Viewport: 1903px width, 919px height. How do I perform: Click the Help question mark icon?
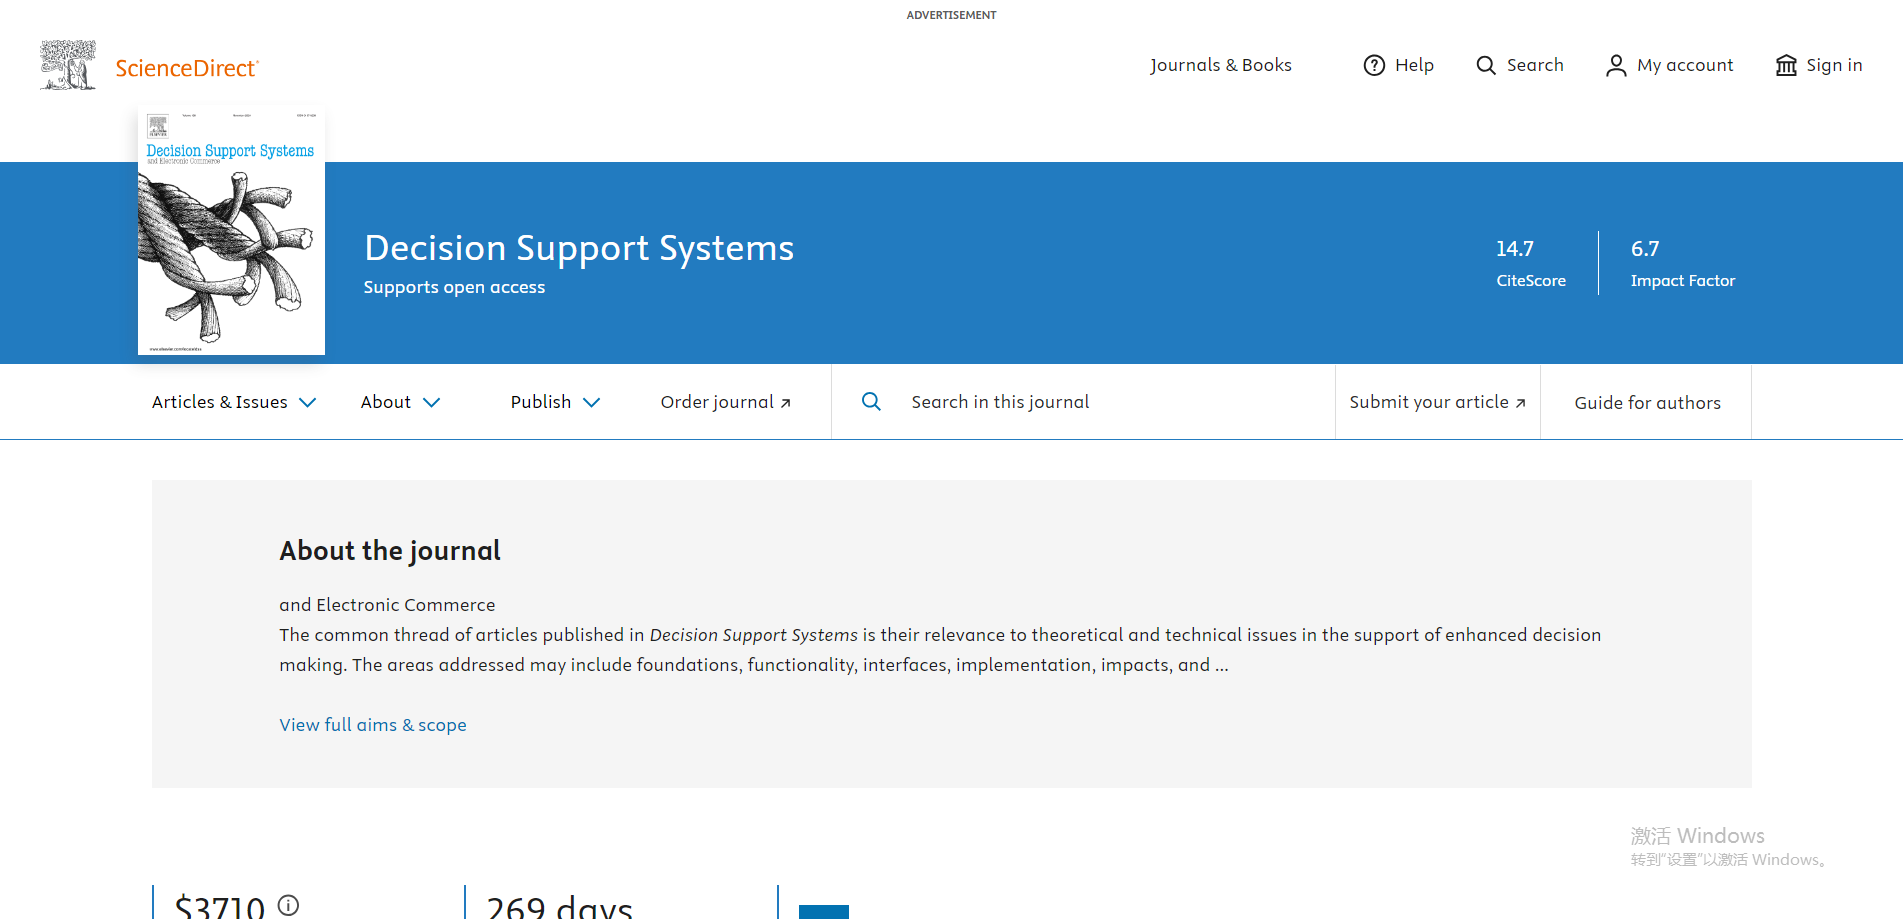[x=1375, y=65]
